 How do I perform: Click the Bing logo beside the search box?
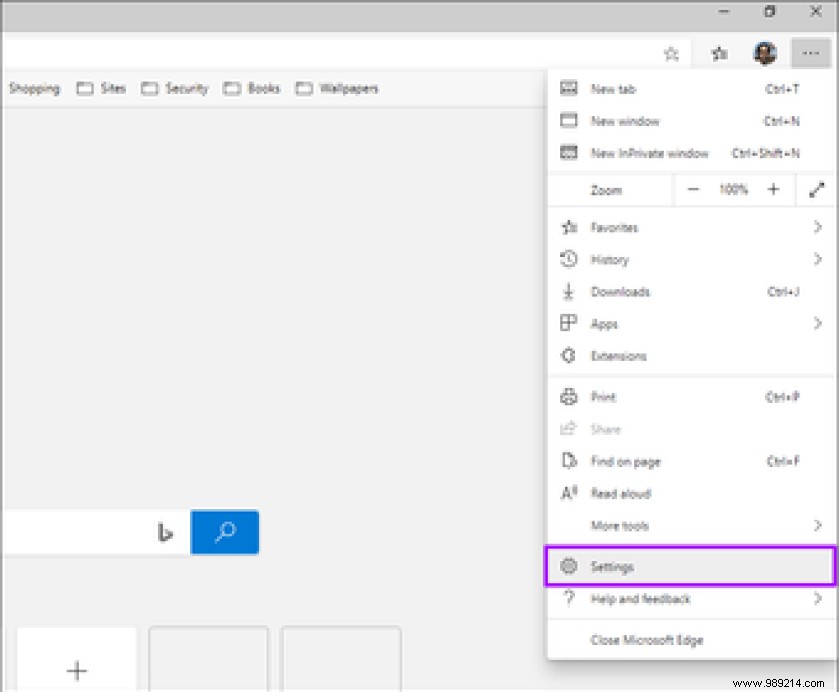pos(165,534)
